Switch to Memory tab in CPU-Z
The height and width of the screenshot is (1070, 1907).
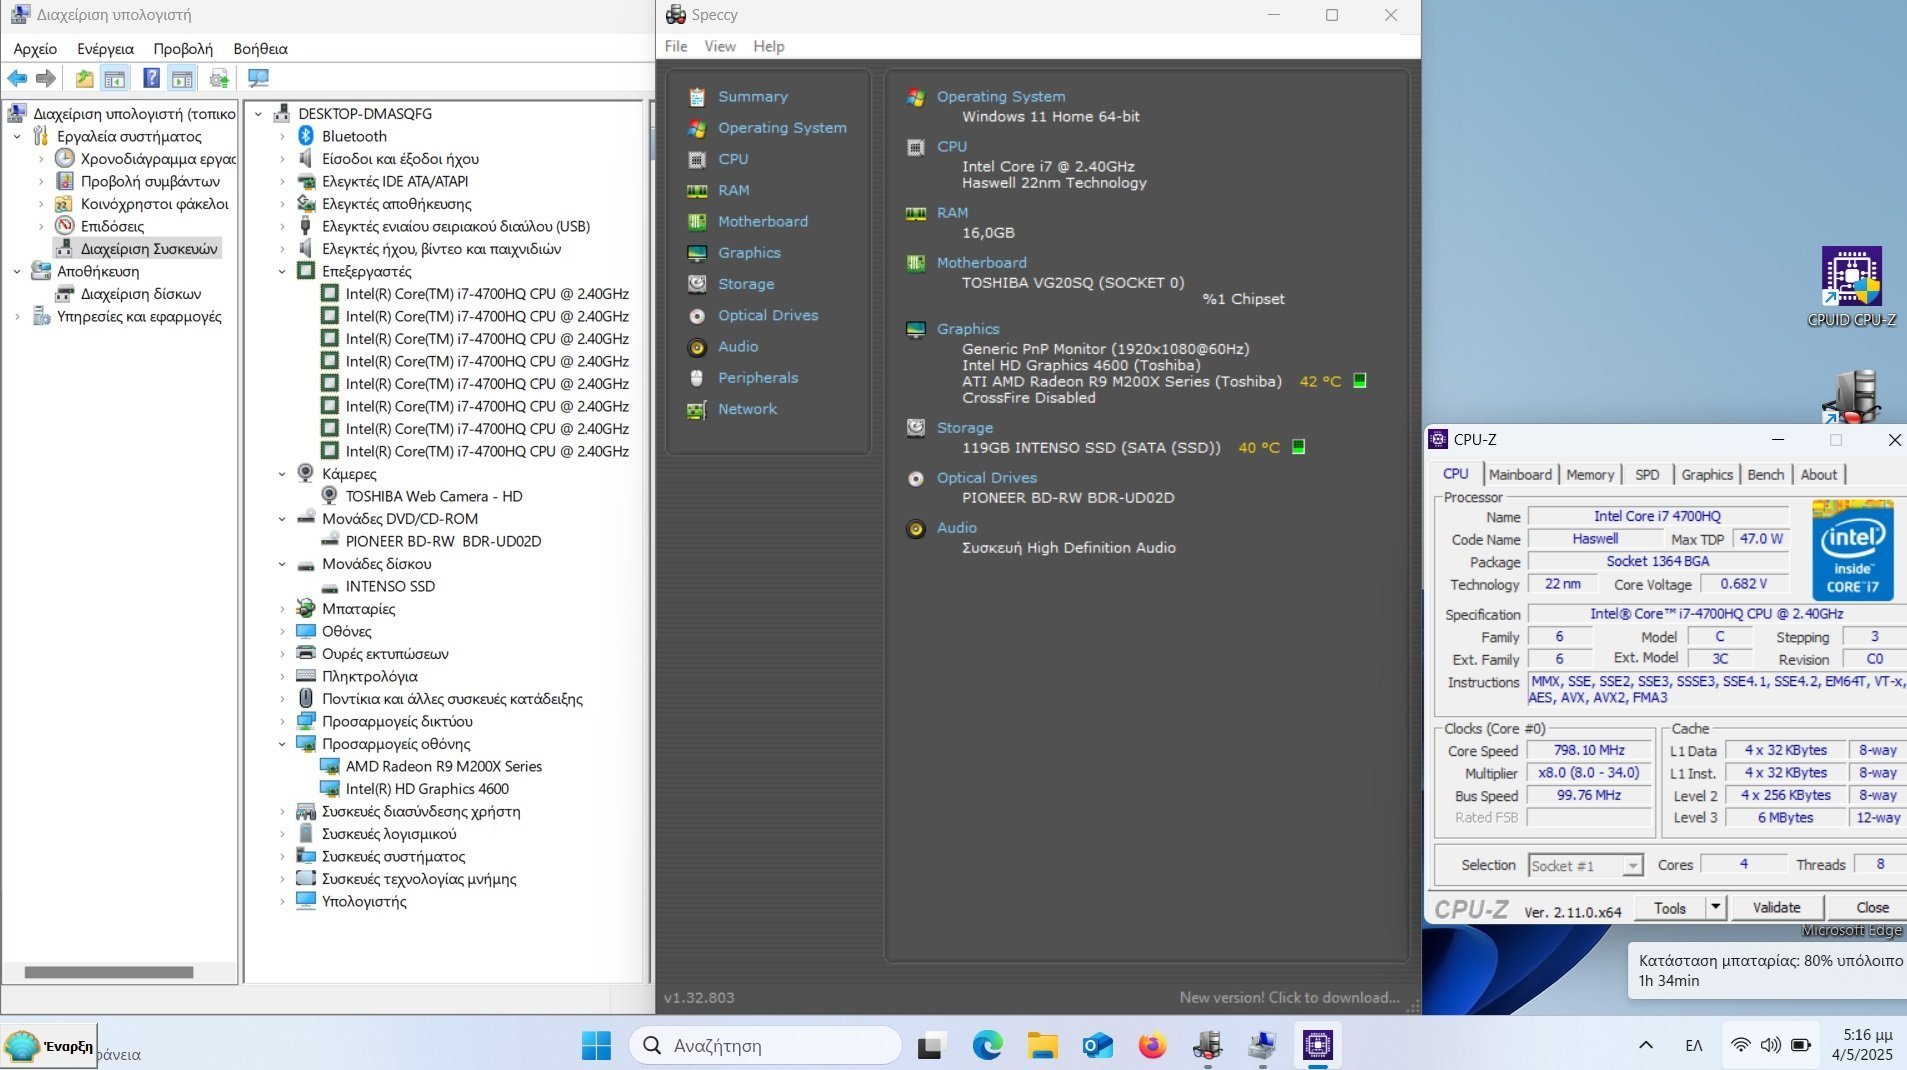1590,475
